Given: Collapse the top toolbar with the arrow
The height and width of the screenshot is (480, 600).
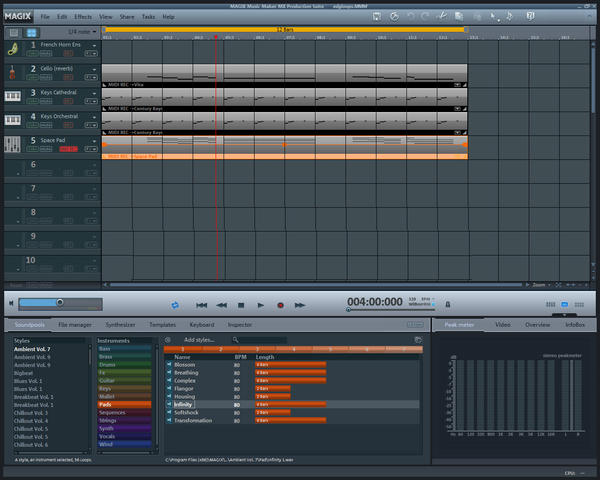Looking at the screenshot, I should 589,16.
